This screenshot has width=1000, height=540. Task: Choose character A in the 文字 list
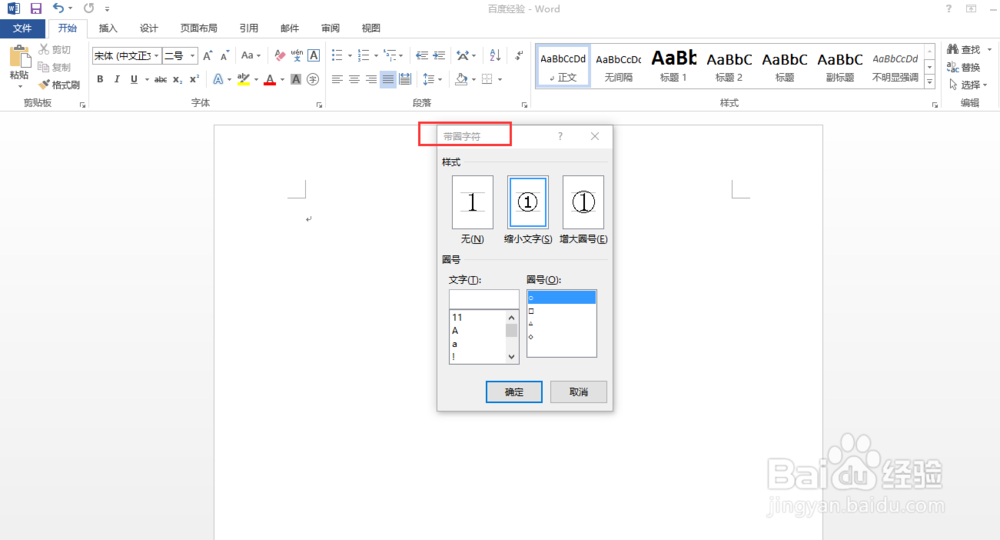455,330
